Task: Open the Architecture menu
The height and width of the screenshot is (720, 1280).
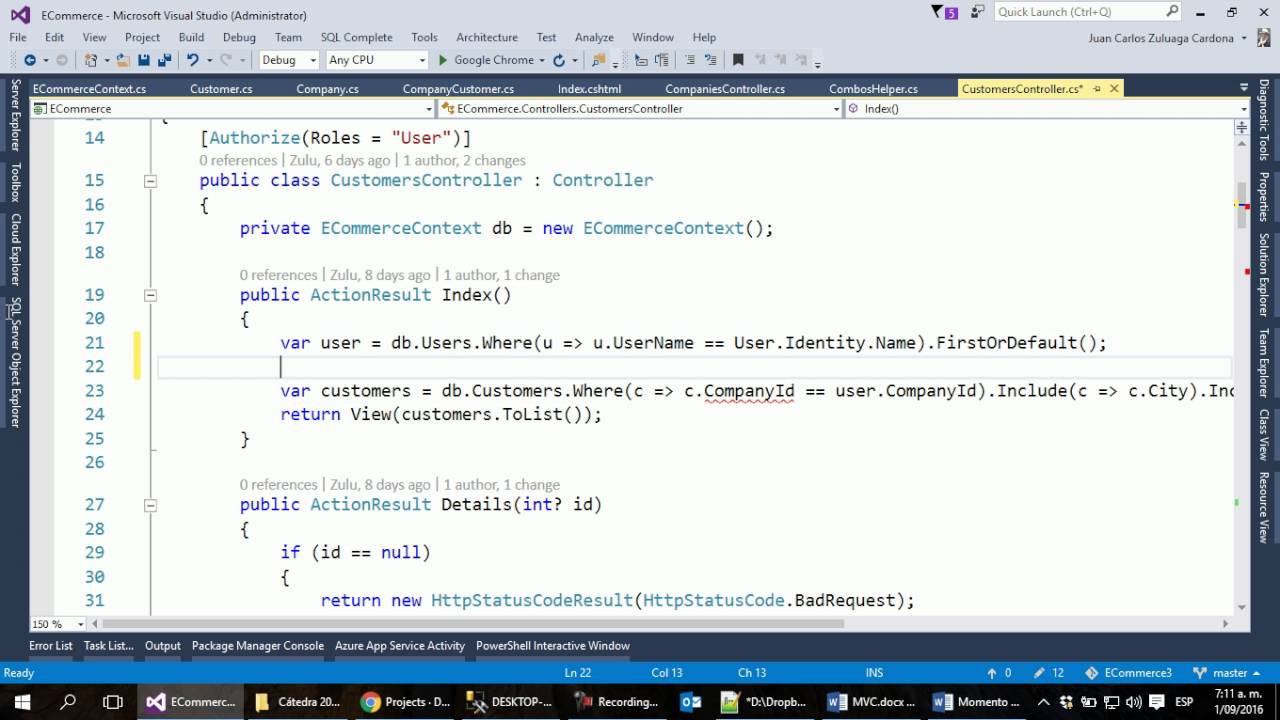Action: pyautogui.click(x=487, y=37)
